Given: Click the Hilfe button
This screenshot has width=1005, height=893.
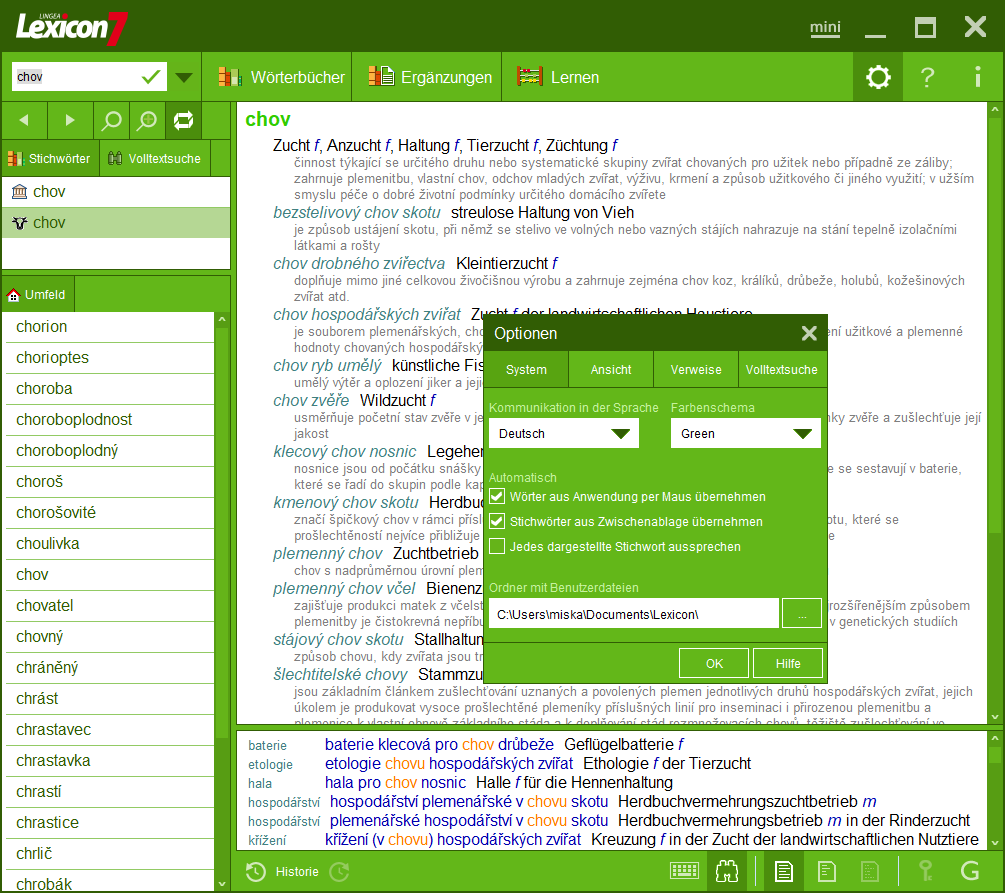Looking at the screenshot, I should click(x=788, y=663).
